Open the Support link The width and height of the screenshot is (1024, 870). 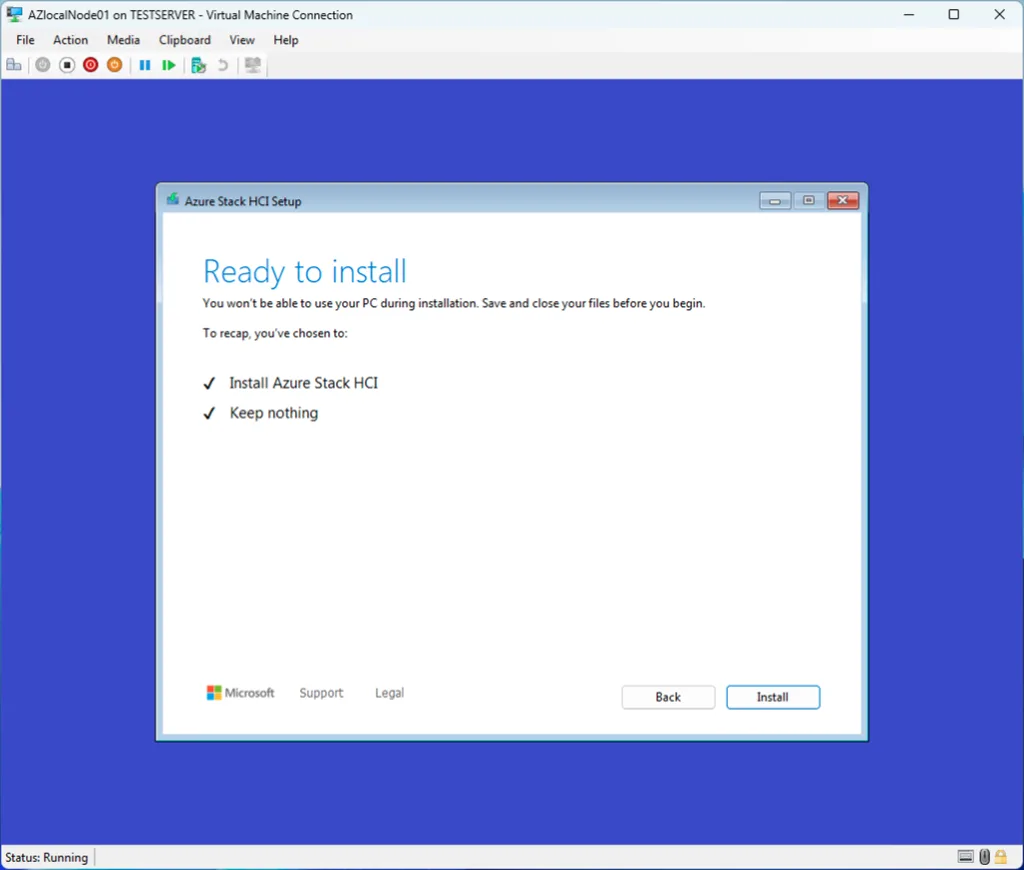(x=321, y=693)
